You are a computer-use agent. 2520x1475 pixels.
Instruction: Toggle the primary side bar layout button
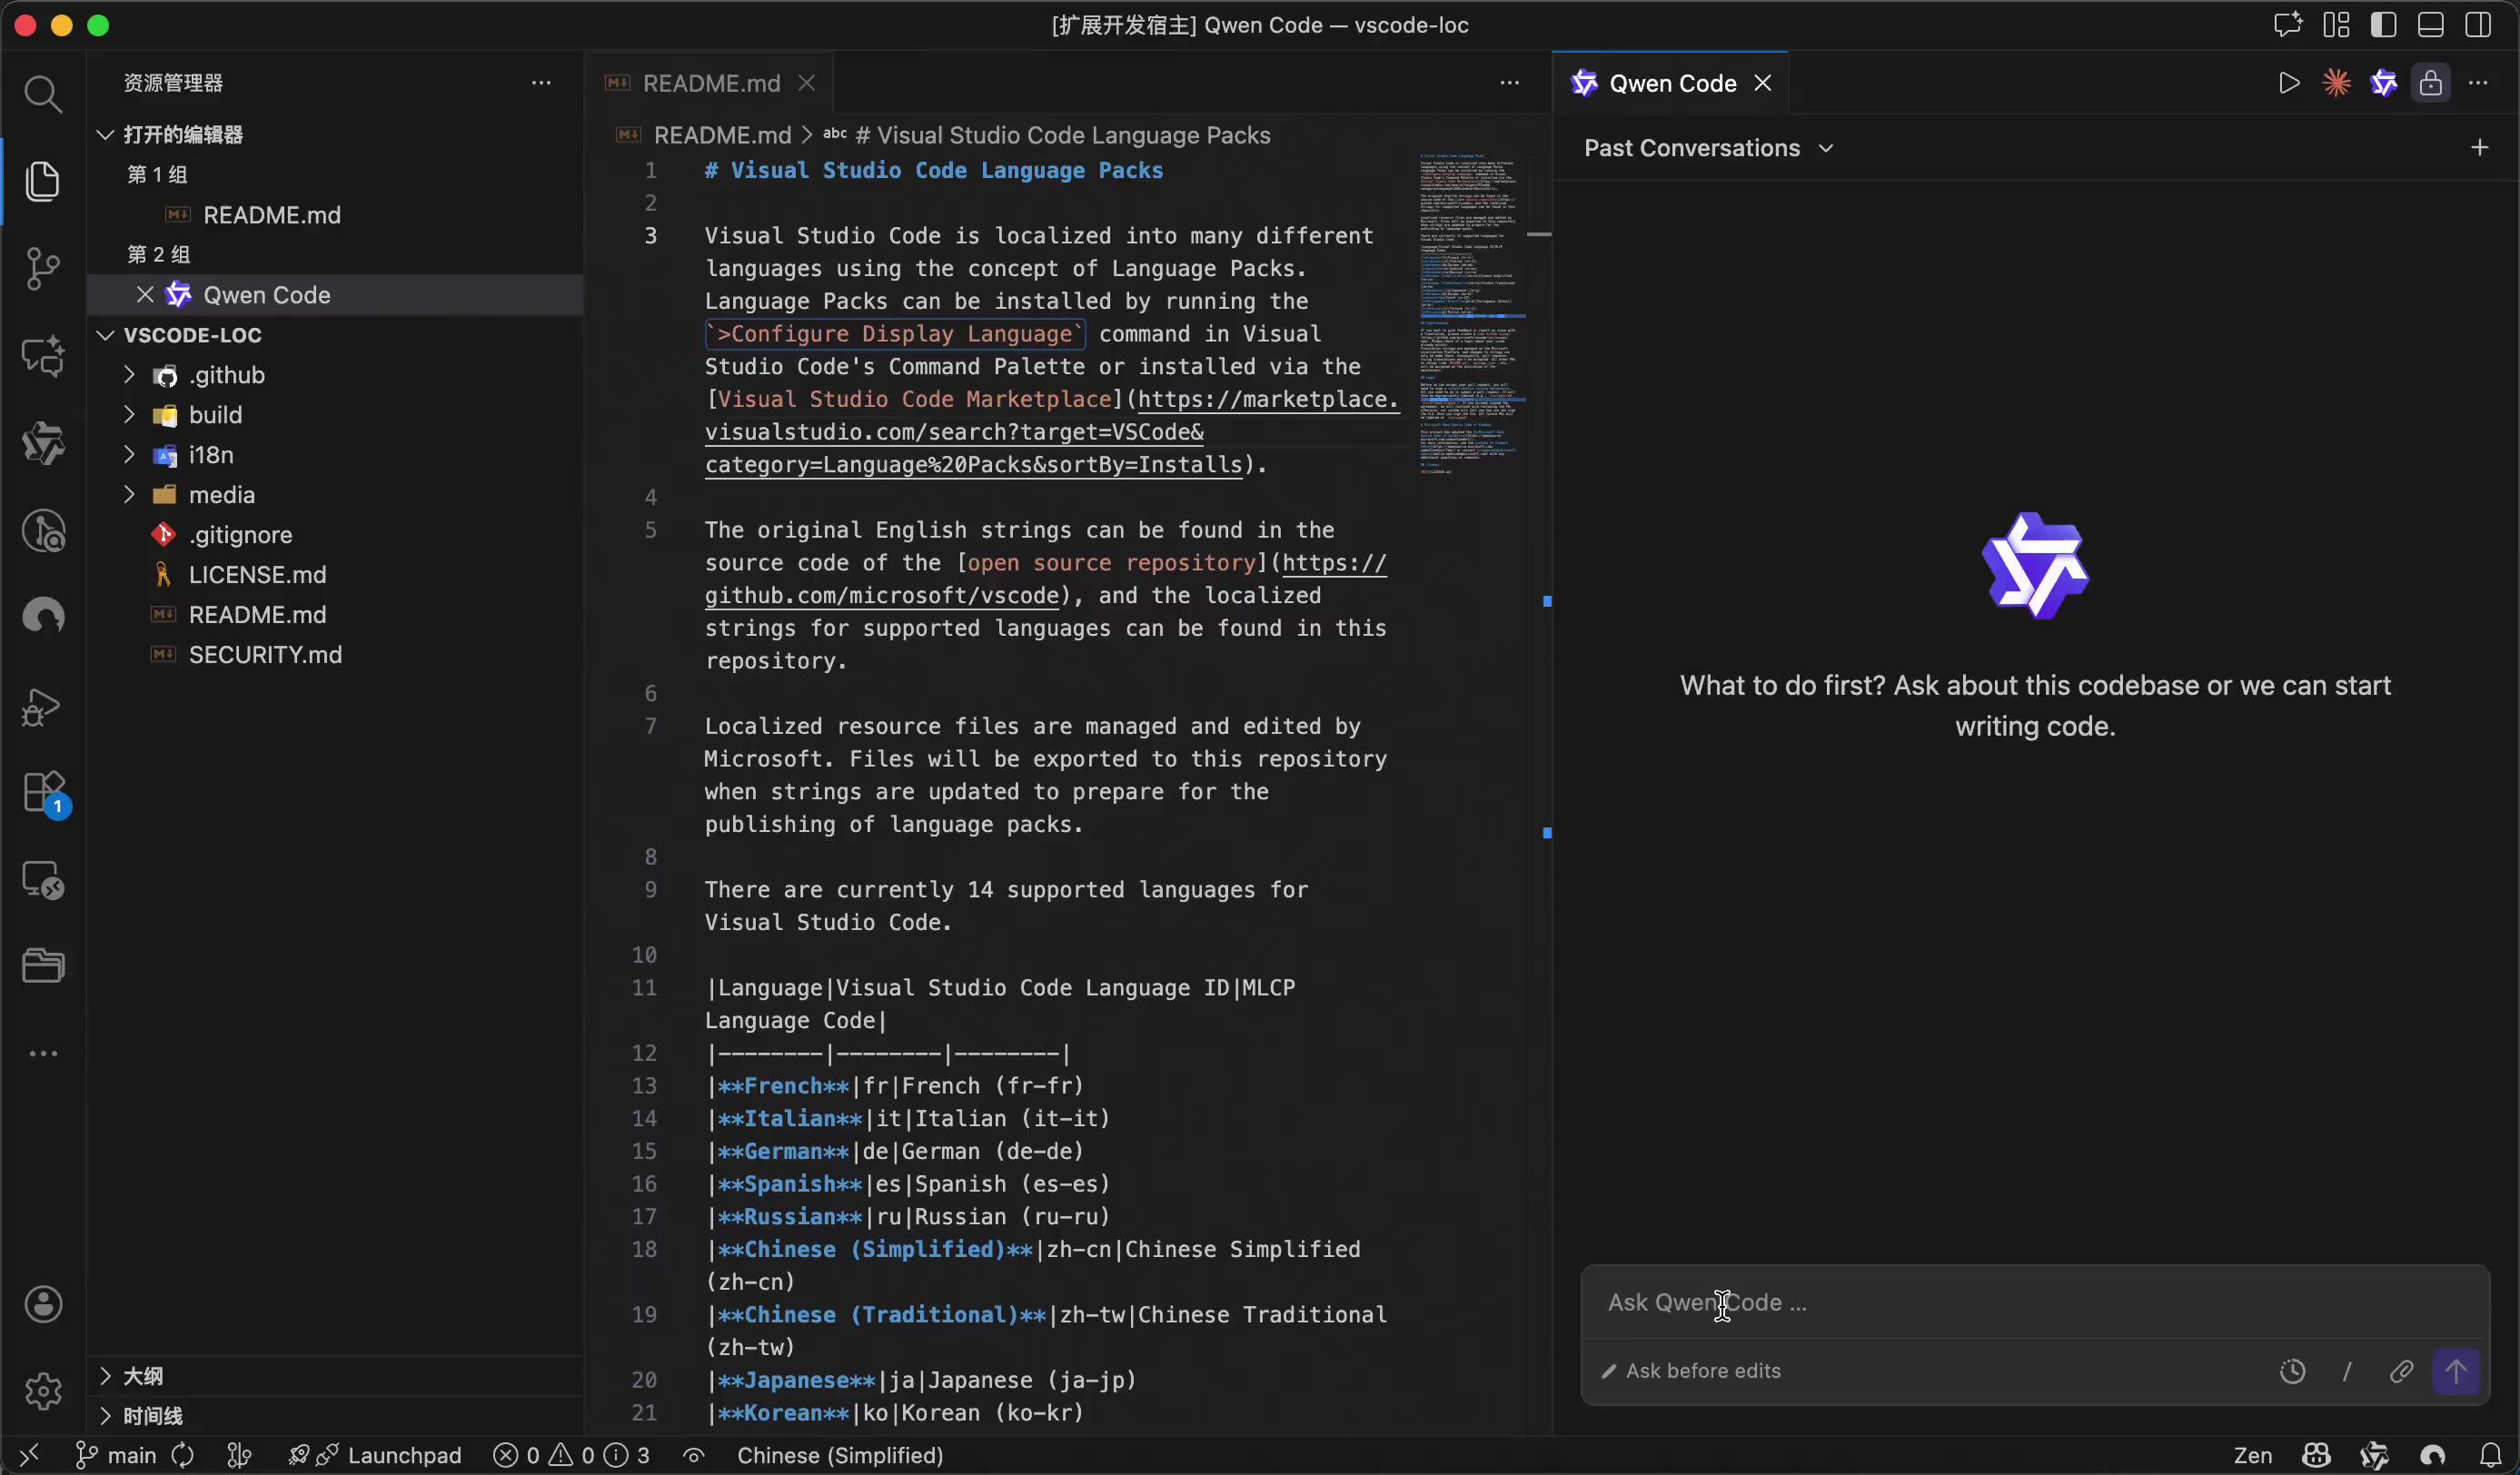2384,25
